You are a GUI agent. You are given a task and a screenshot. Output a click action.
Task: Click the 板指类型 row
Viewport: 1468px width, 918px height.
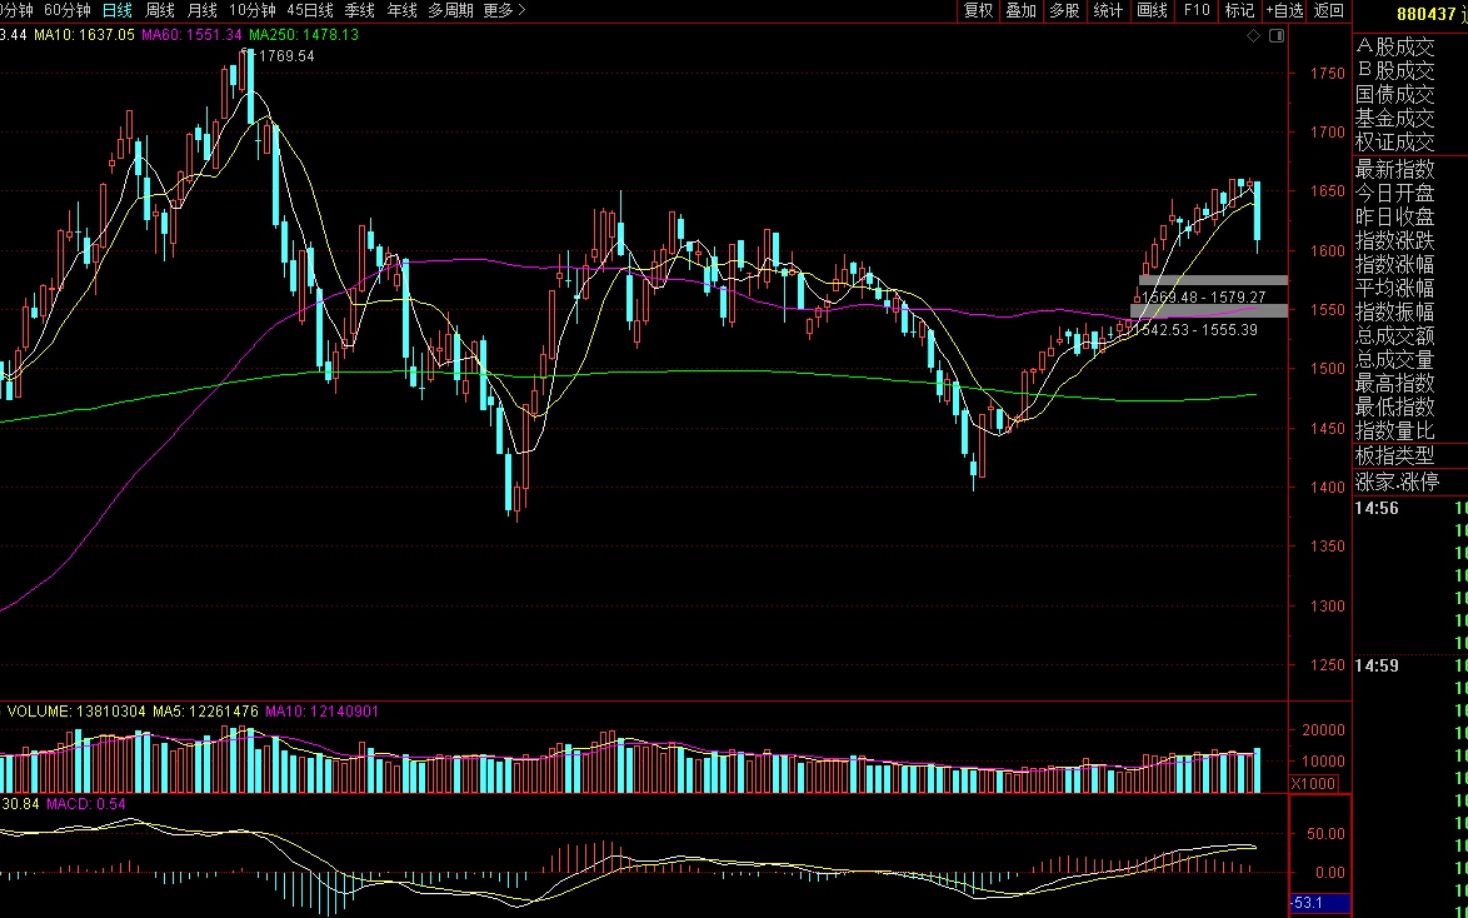click(1395, 456)
